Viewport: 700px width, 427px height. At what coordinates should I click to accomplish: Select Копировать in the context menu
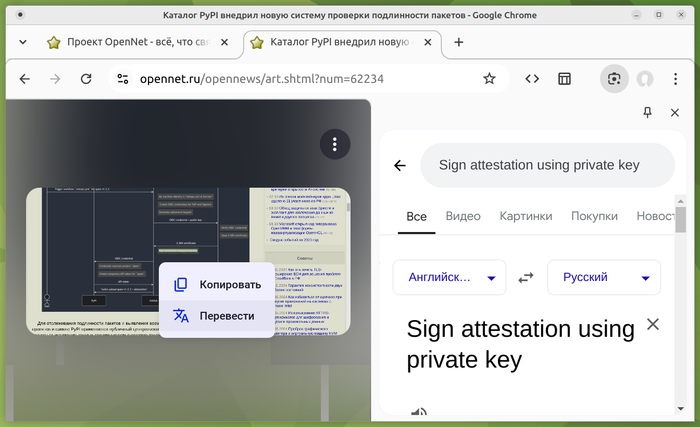(x=217, y=285)
